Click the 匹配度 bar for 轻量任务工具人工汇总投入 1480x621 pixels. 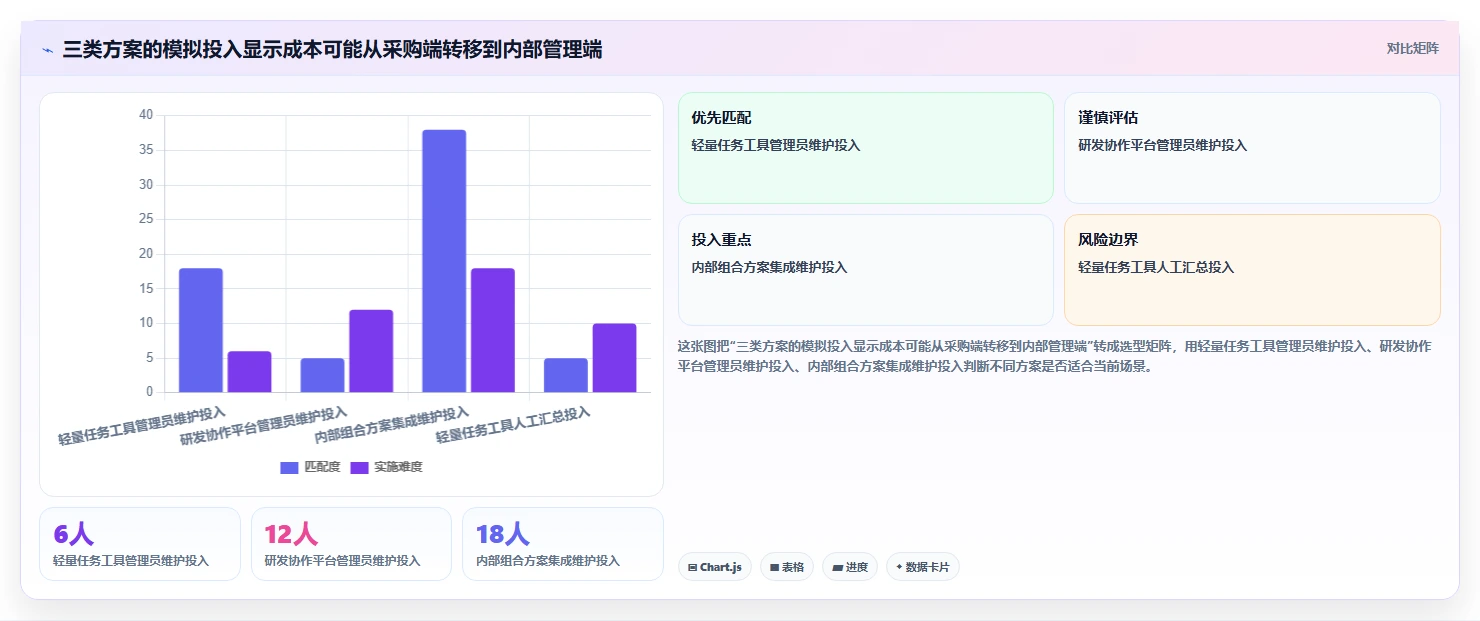[566, 375]
